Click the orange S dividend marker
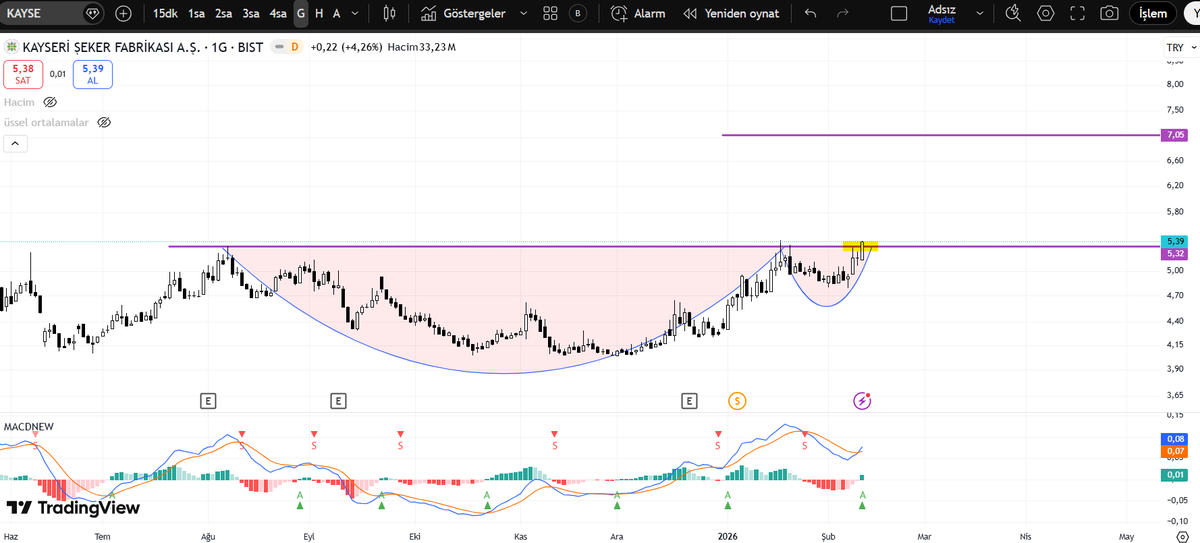This screenshot has height=543, width=1200. 737,401
